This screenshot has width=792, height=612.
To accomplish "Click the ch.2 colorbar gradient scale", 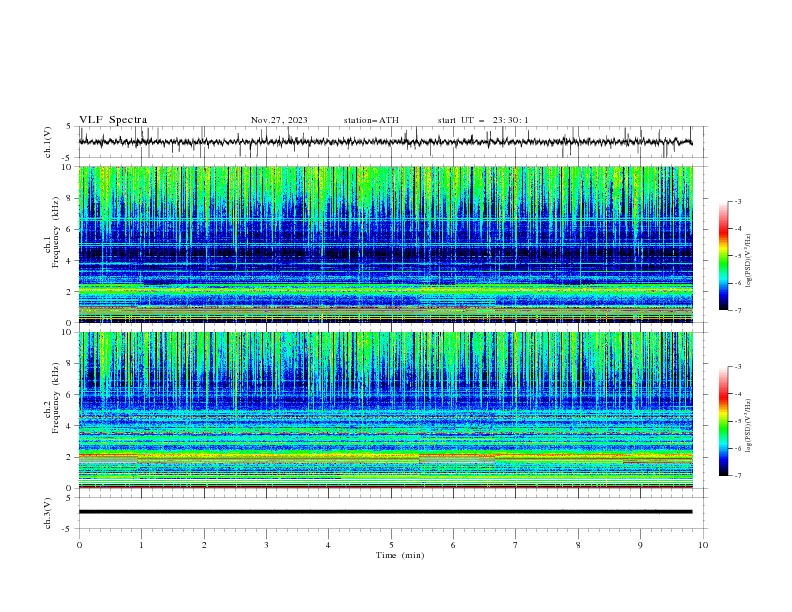I will 724,421.
